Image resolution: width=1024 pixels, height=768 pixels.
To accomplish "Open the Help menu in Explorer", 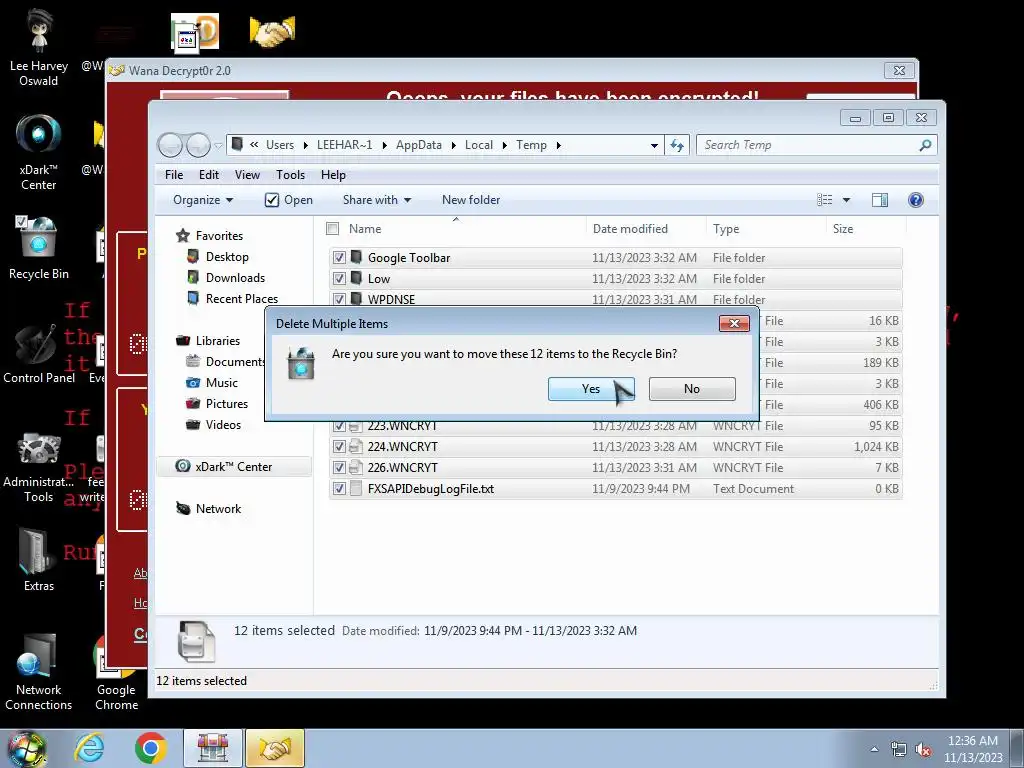I will [x=333, y=175].
